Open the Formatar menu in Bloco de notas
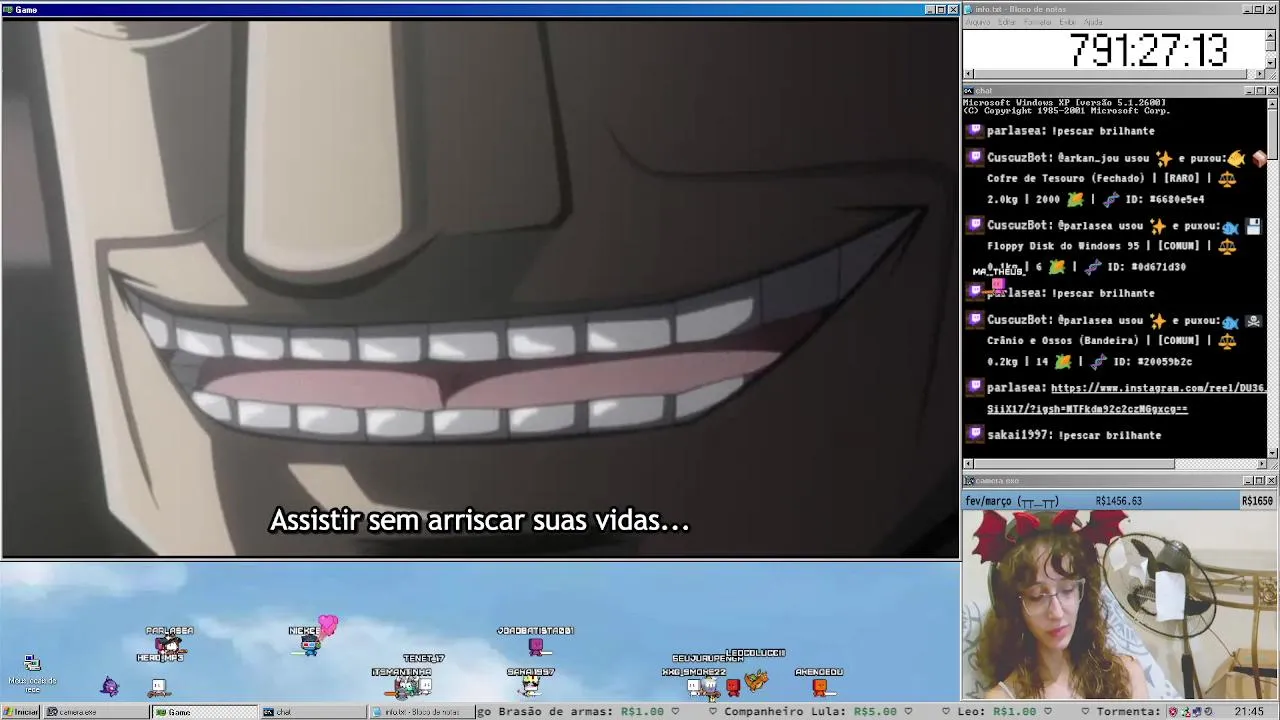This screenshot has height=720, width=1280. coord(1037,22)
